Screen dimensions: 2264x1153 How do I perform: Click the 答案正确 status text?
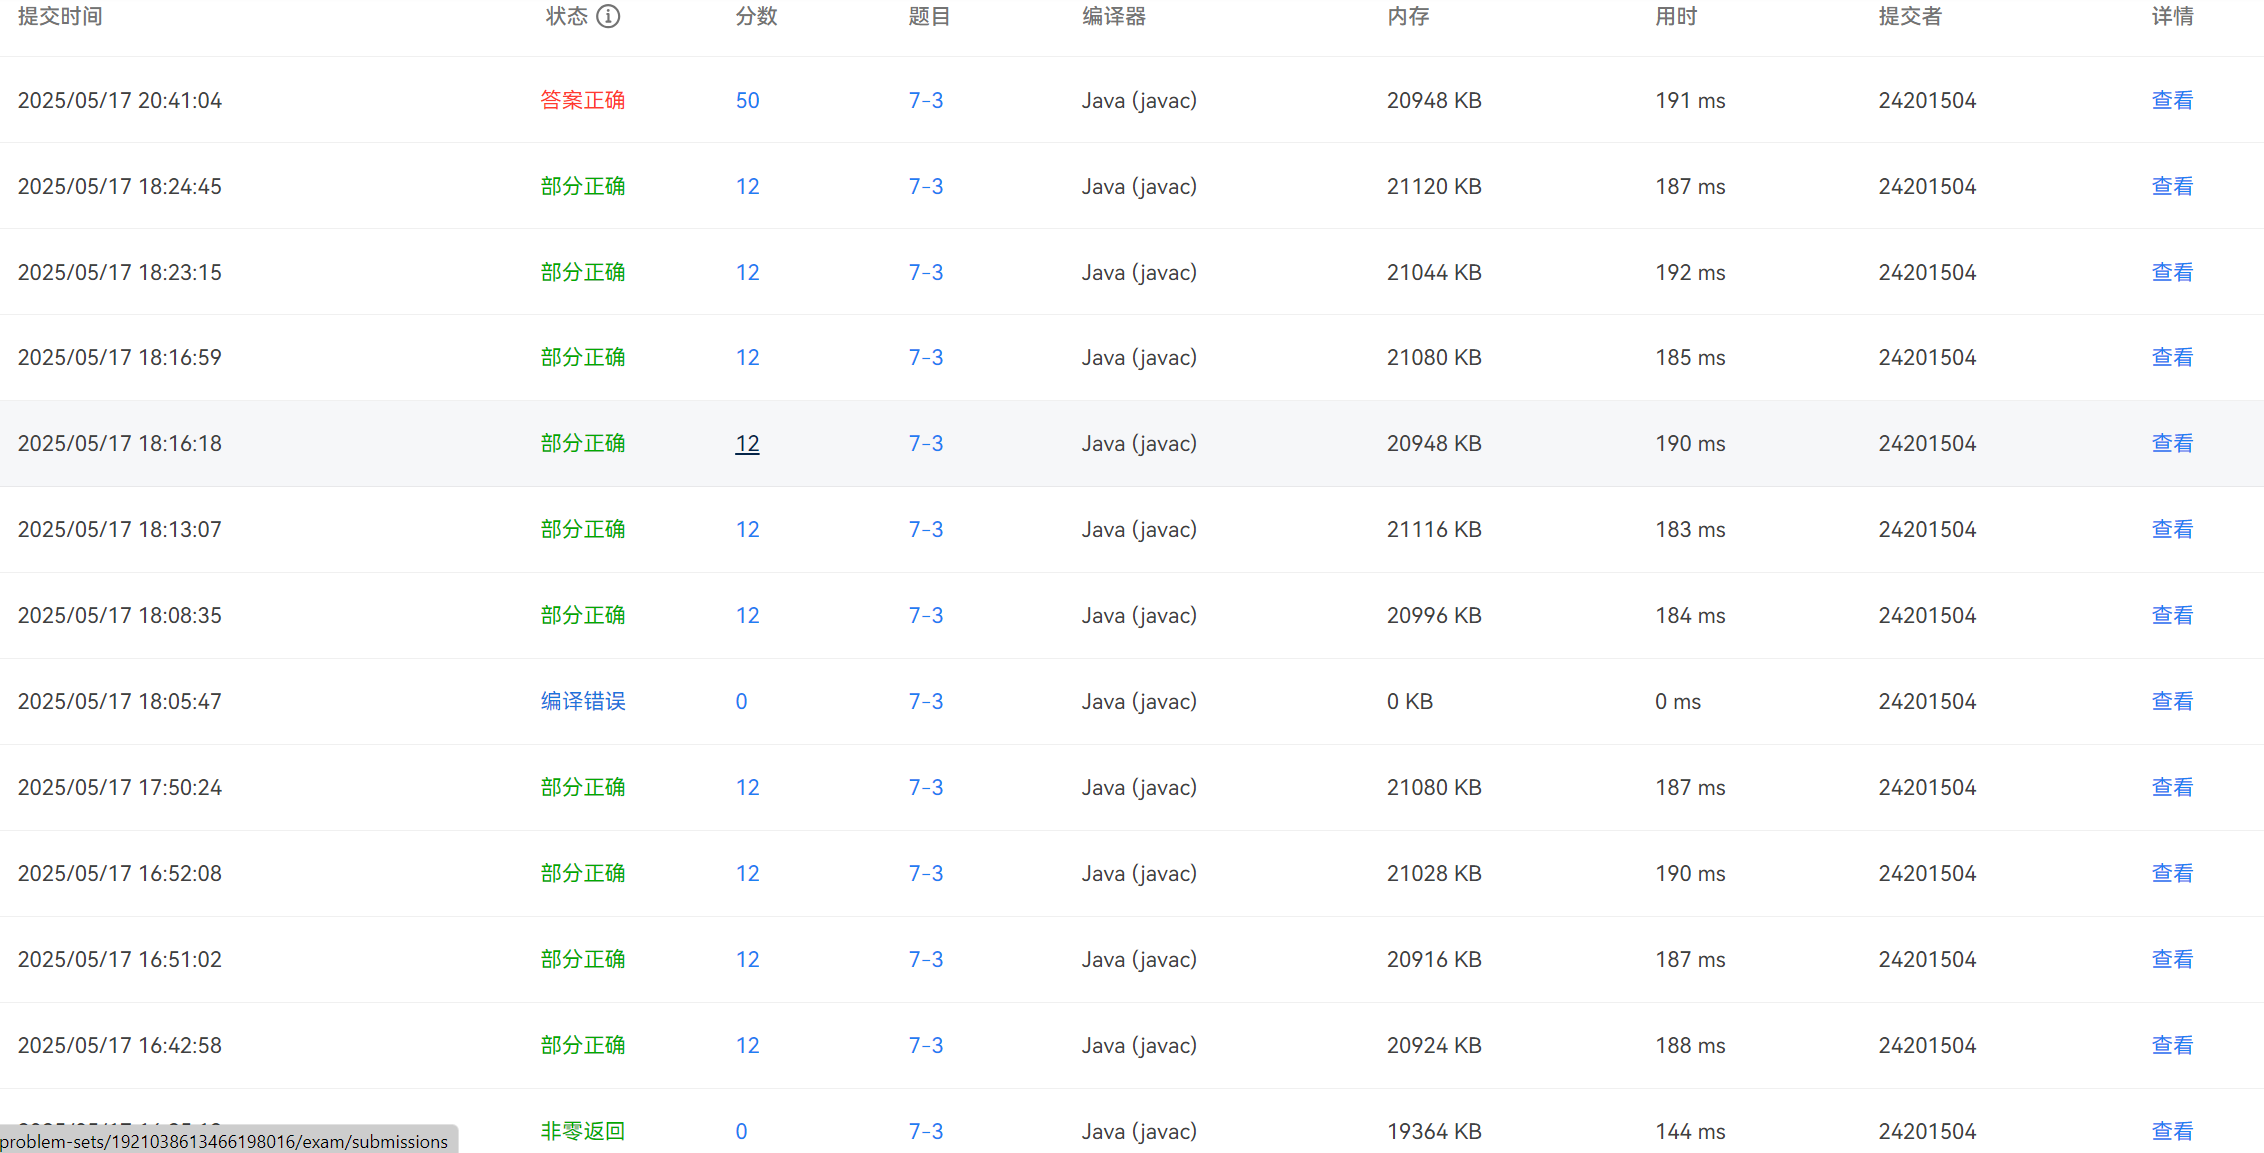(582, 100)
